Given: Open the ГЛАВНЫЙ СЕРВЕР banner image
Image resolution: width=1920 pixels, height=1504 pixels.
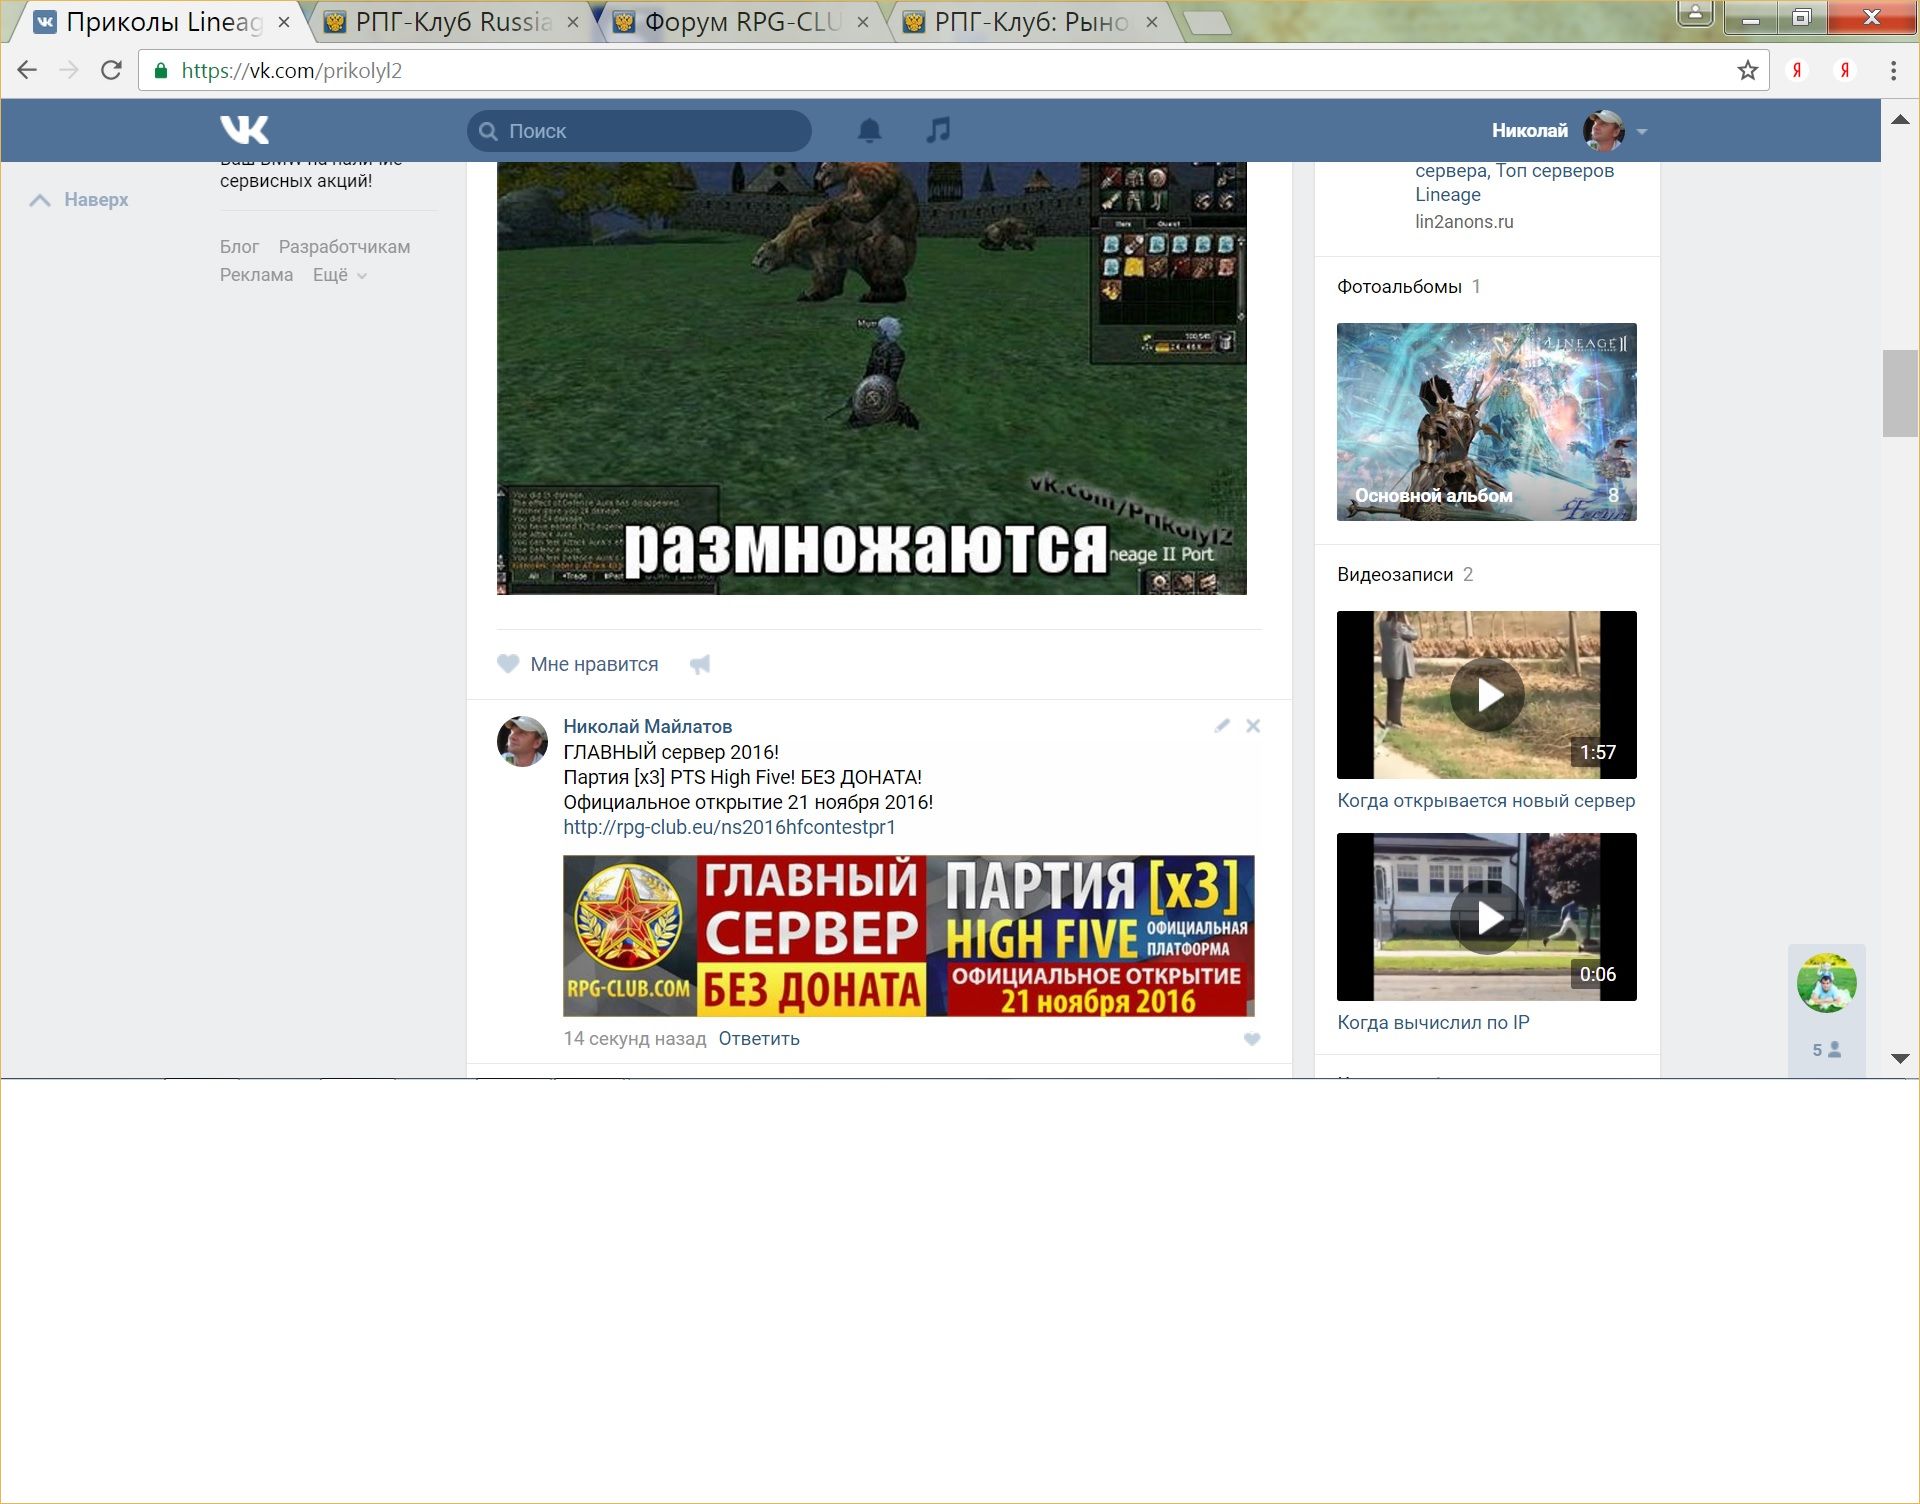Looking at the screenshot, I should [x=908, y=936].
